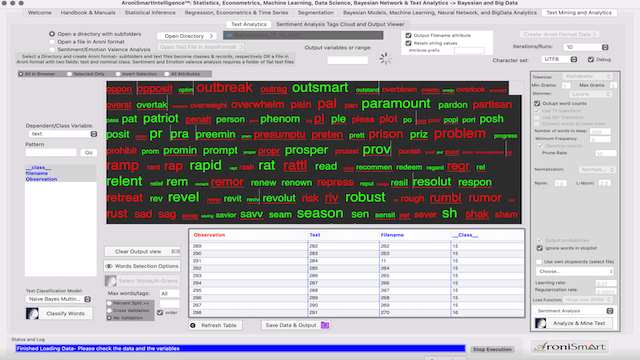The image size is (640, 360).
Task: Click the Clear Output view eraser icon
Action: (176, 251)
